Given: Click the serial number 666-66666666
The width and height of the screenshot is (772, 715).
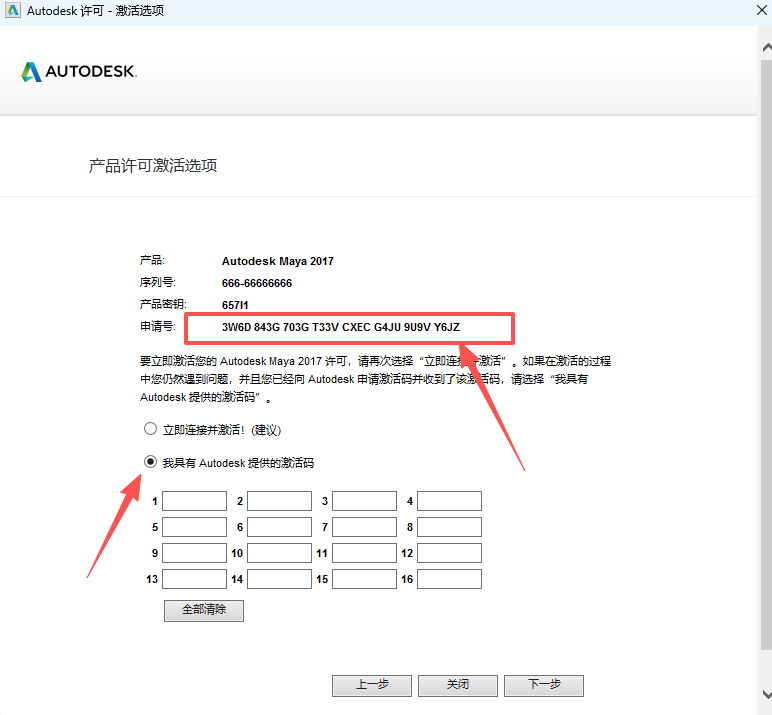Looking at the screenshot, I should pyautogui.click(x=257, y=283).
